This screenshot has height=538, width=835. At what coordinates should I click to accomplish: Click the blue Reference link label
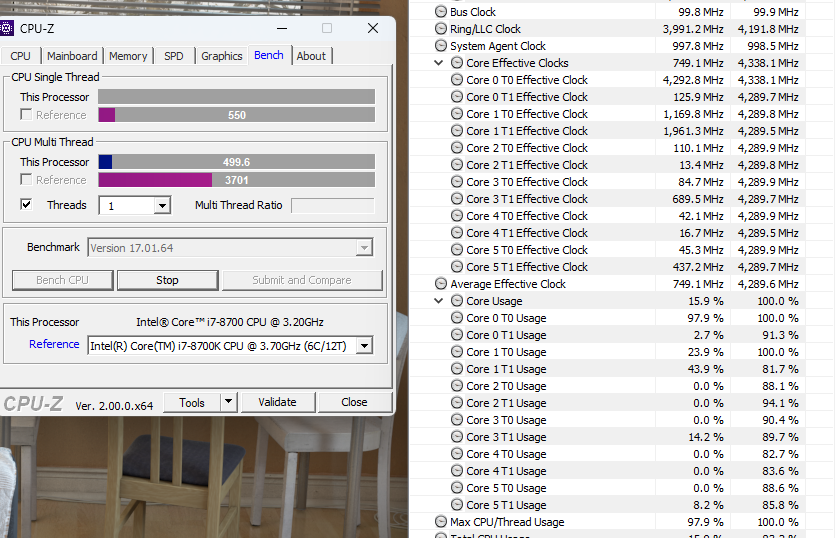(54, 344)
